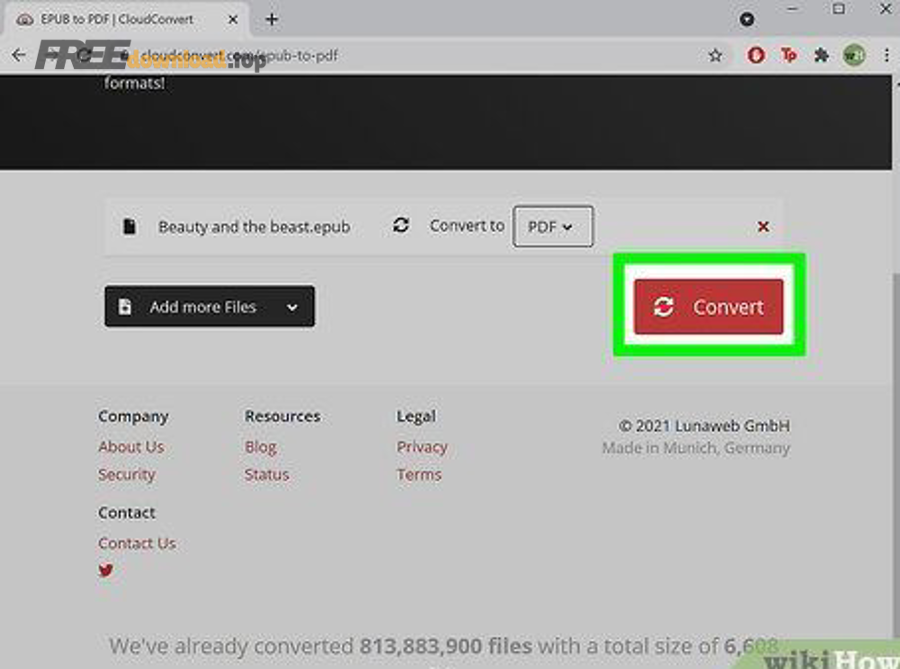Image resolution: width=900 pixels, height=669 pixels.
Task: Open the Security link
Action: pyautogui.click(x=127, y=474)
